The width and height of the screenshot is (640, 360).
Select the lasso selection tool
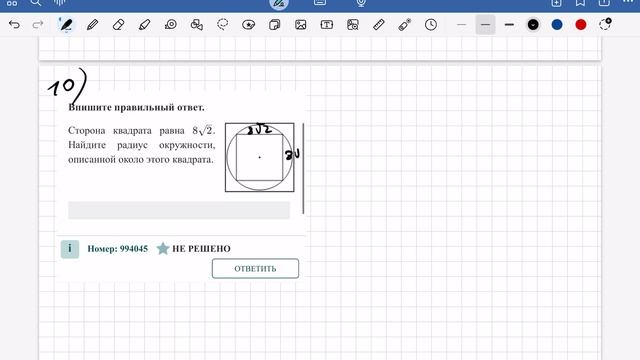[222, 25]
